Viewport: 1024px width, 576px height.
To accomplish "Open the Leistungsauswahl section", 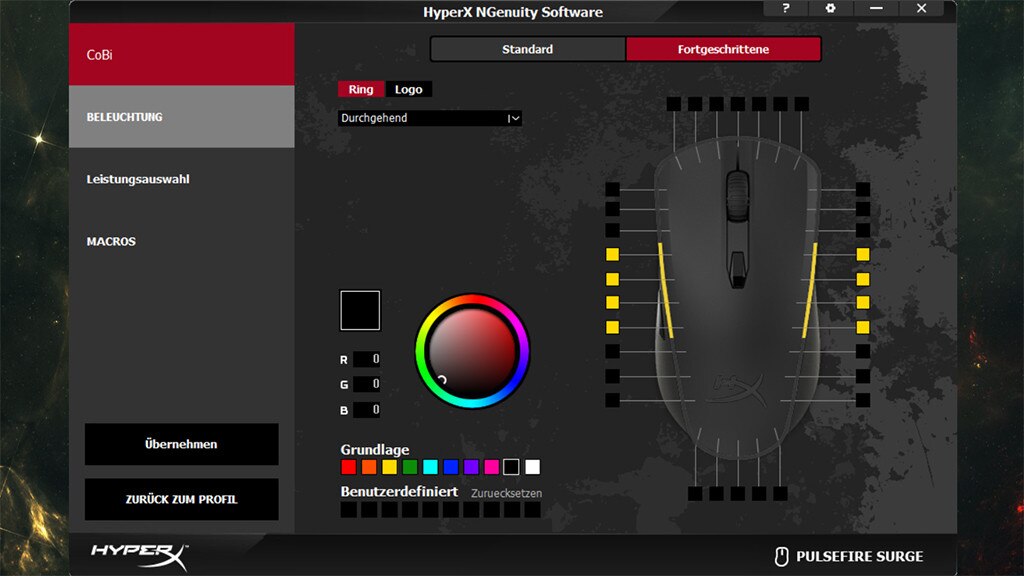I will [x=182, y=179].
